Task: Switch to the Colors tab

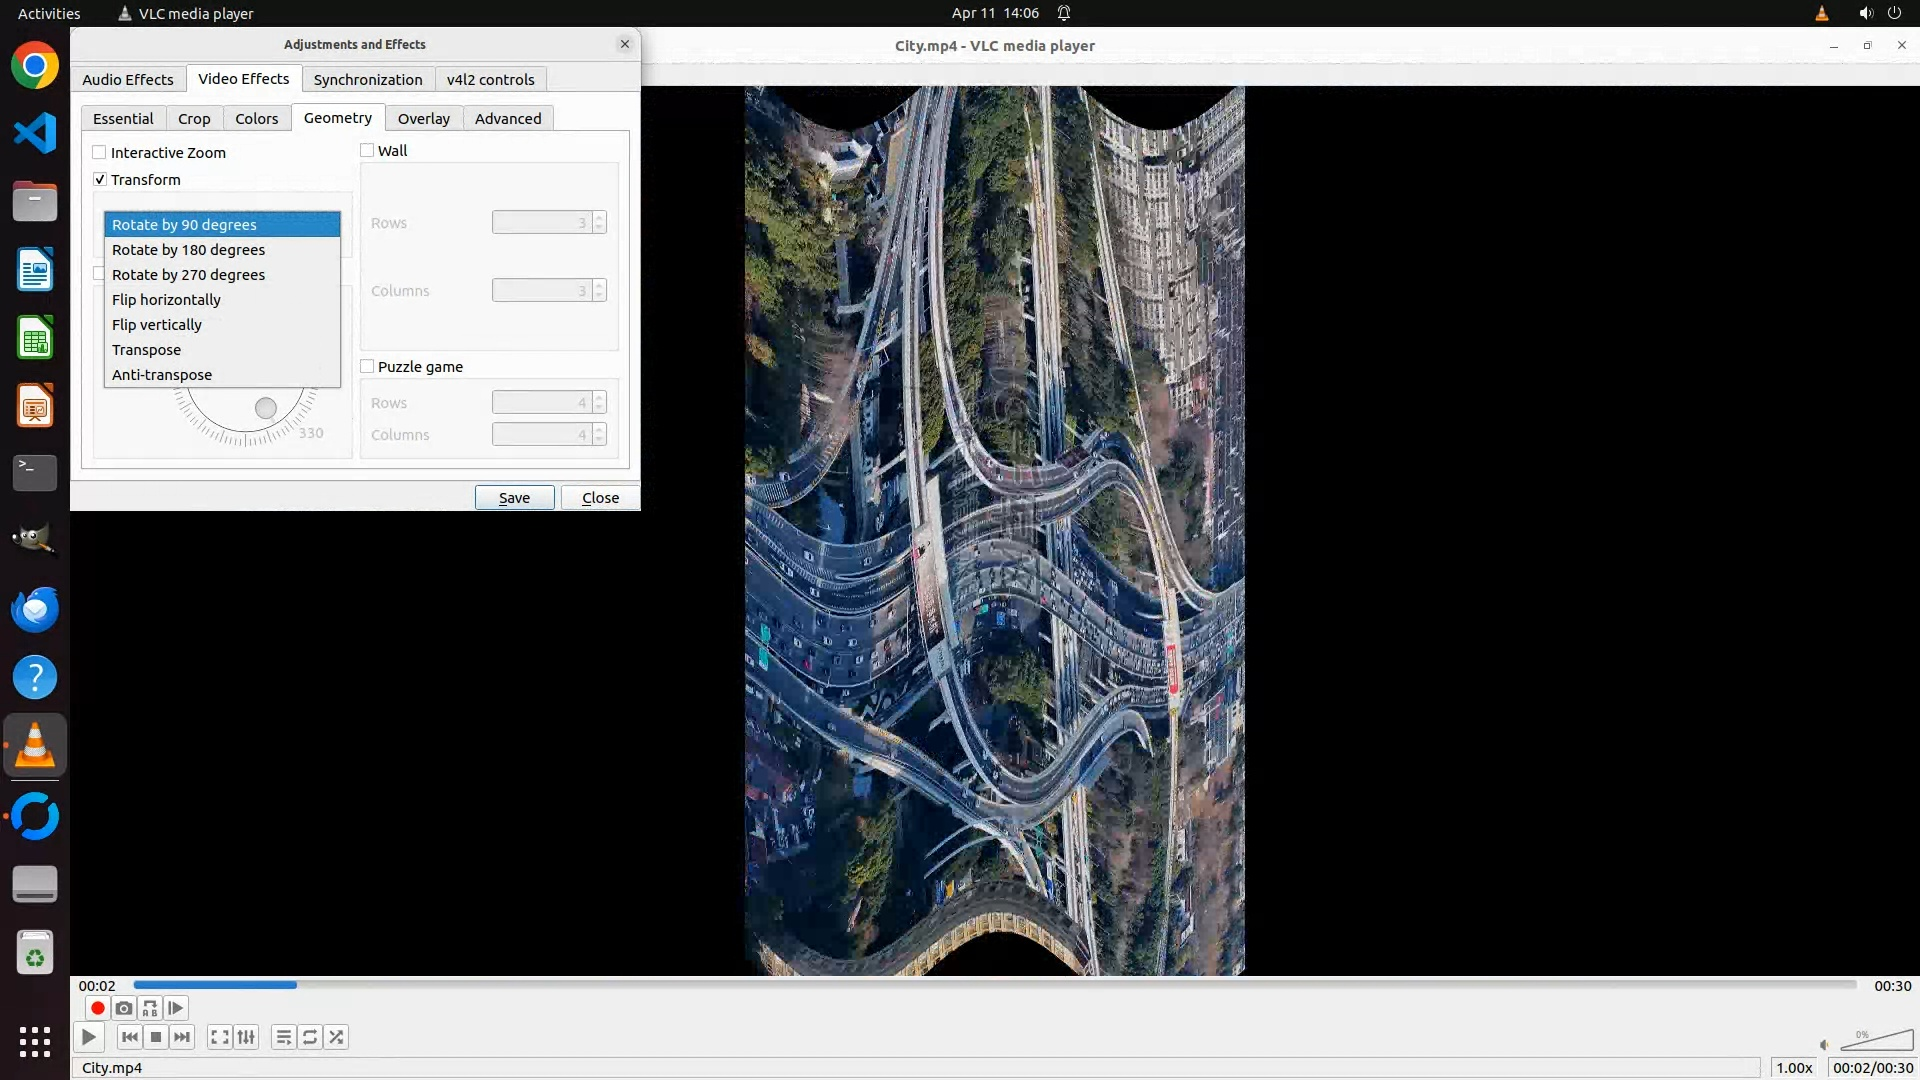Action: point(256,118)
